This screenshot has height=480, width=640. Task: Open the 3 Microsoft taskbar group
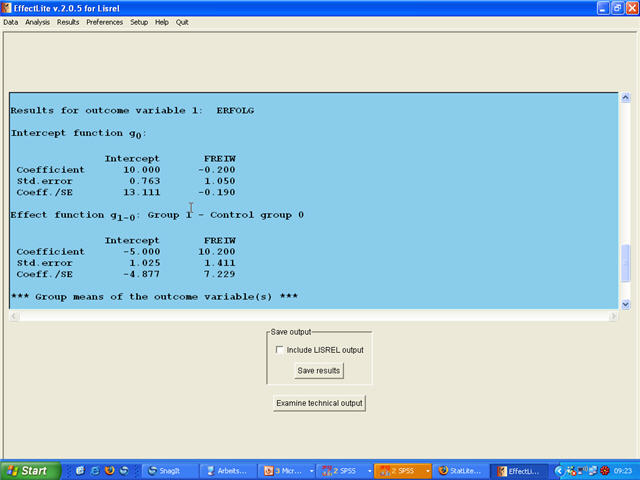click(x=284, y=470)
